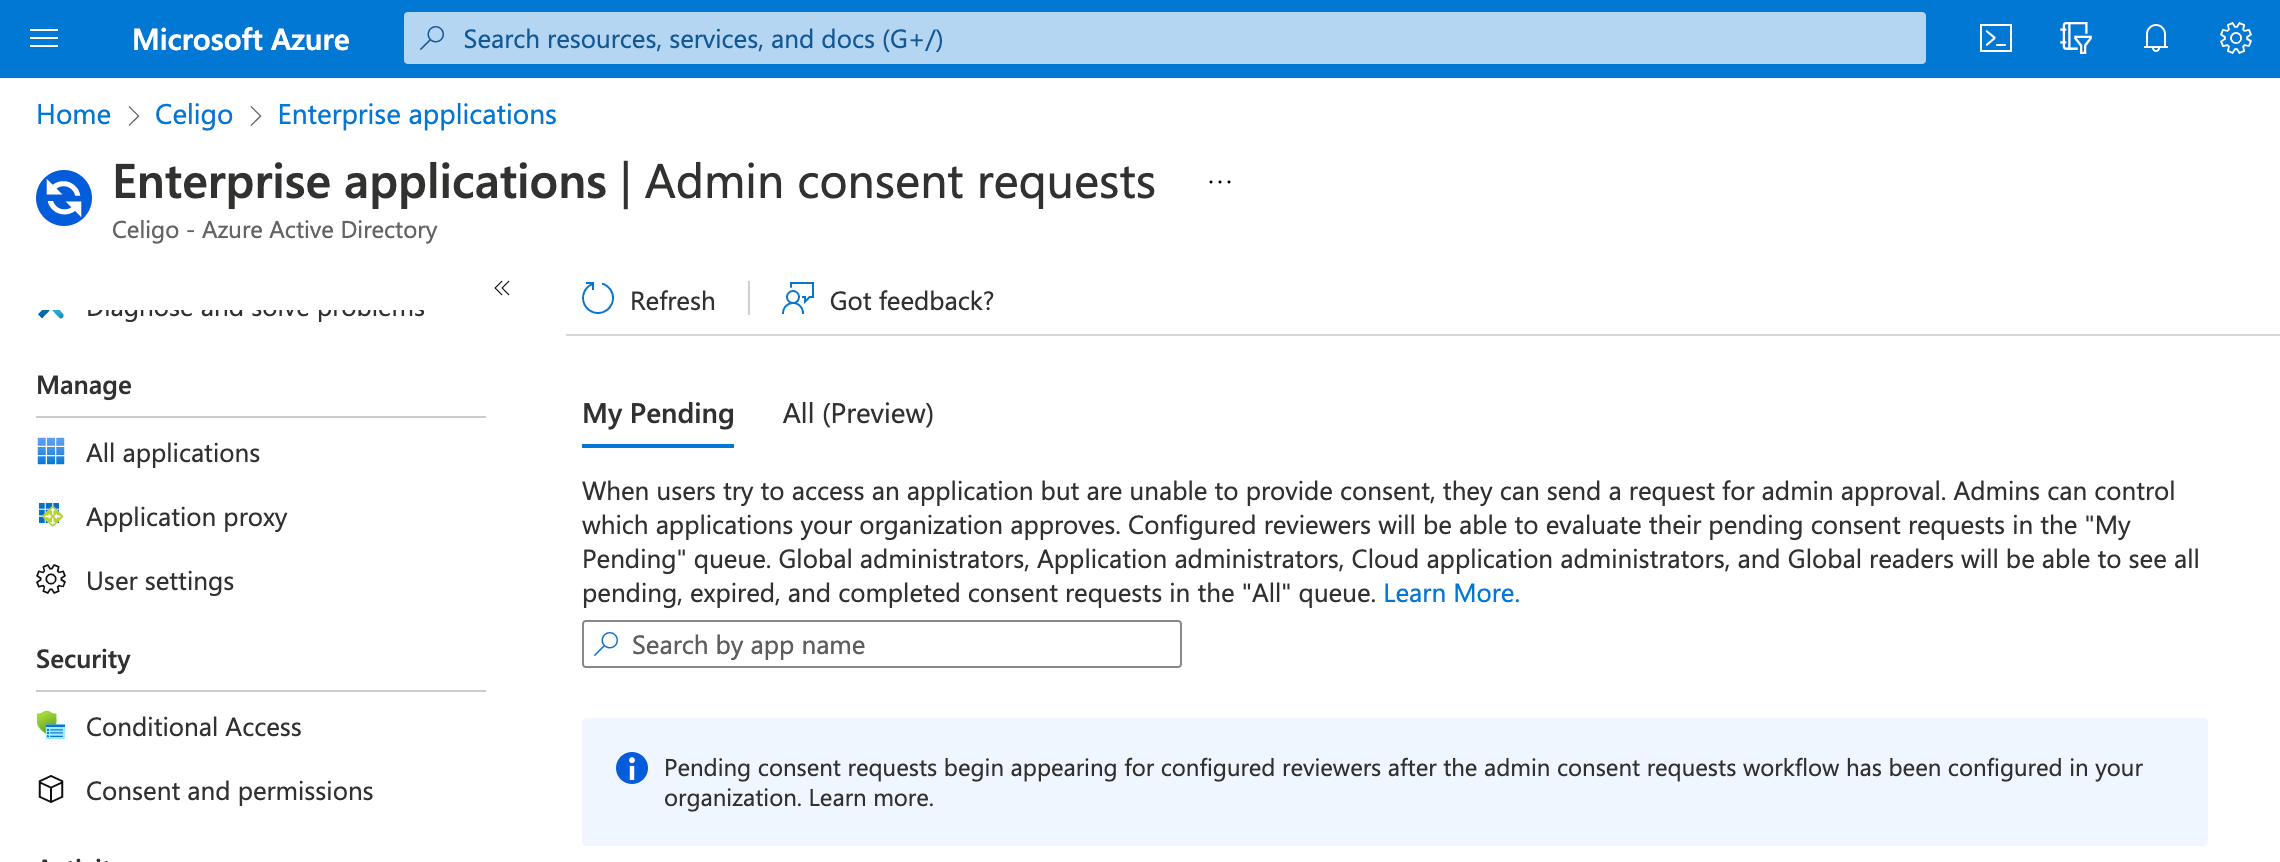Viewport: 2280px width, 862px height.
Task: Focus the global resources search field
Action: coord(1165,38)
